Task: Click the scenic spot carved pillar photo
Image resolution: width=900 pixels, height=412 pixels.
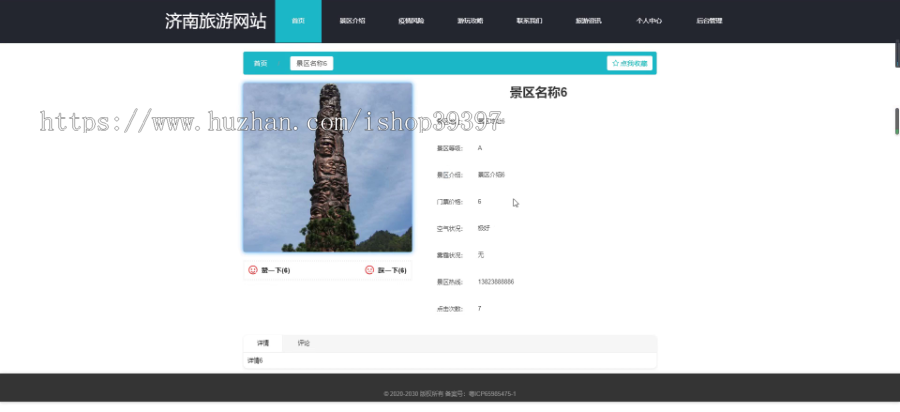Action: pos(328,168)
